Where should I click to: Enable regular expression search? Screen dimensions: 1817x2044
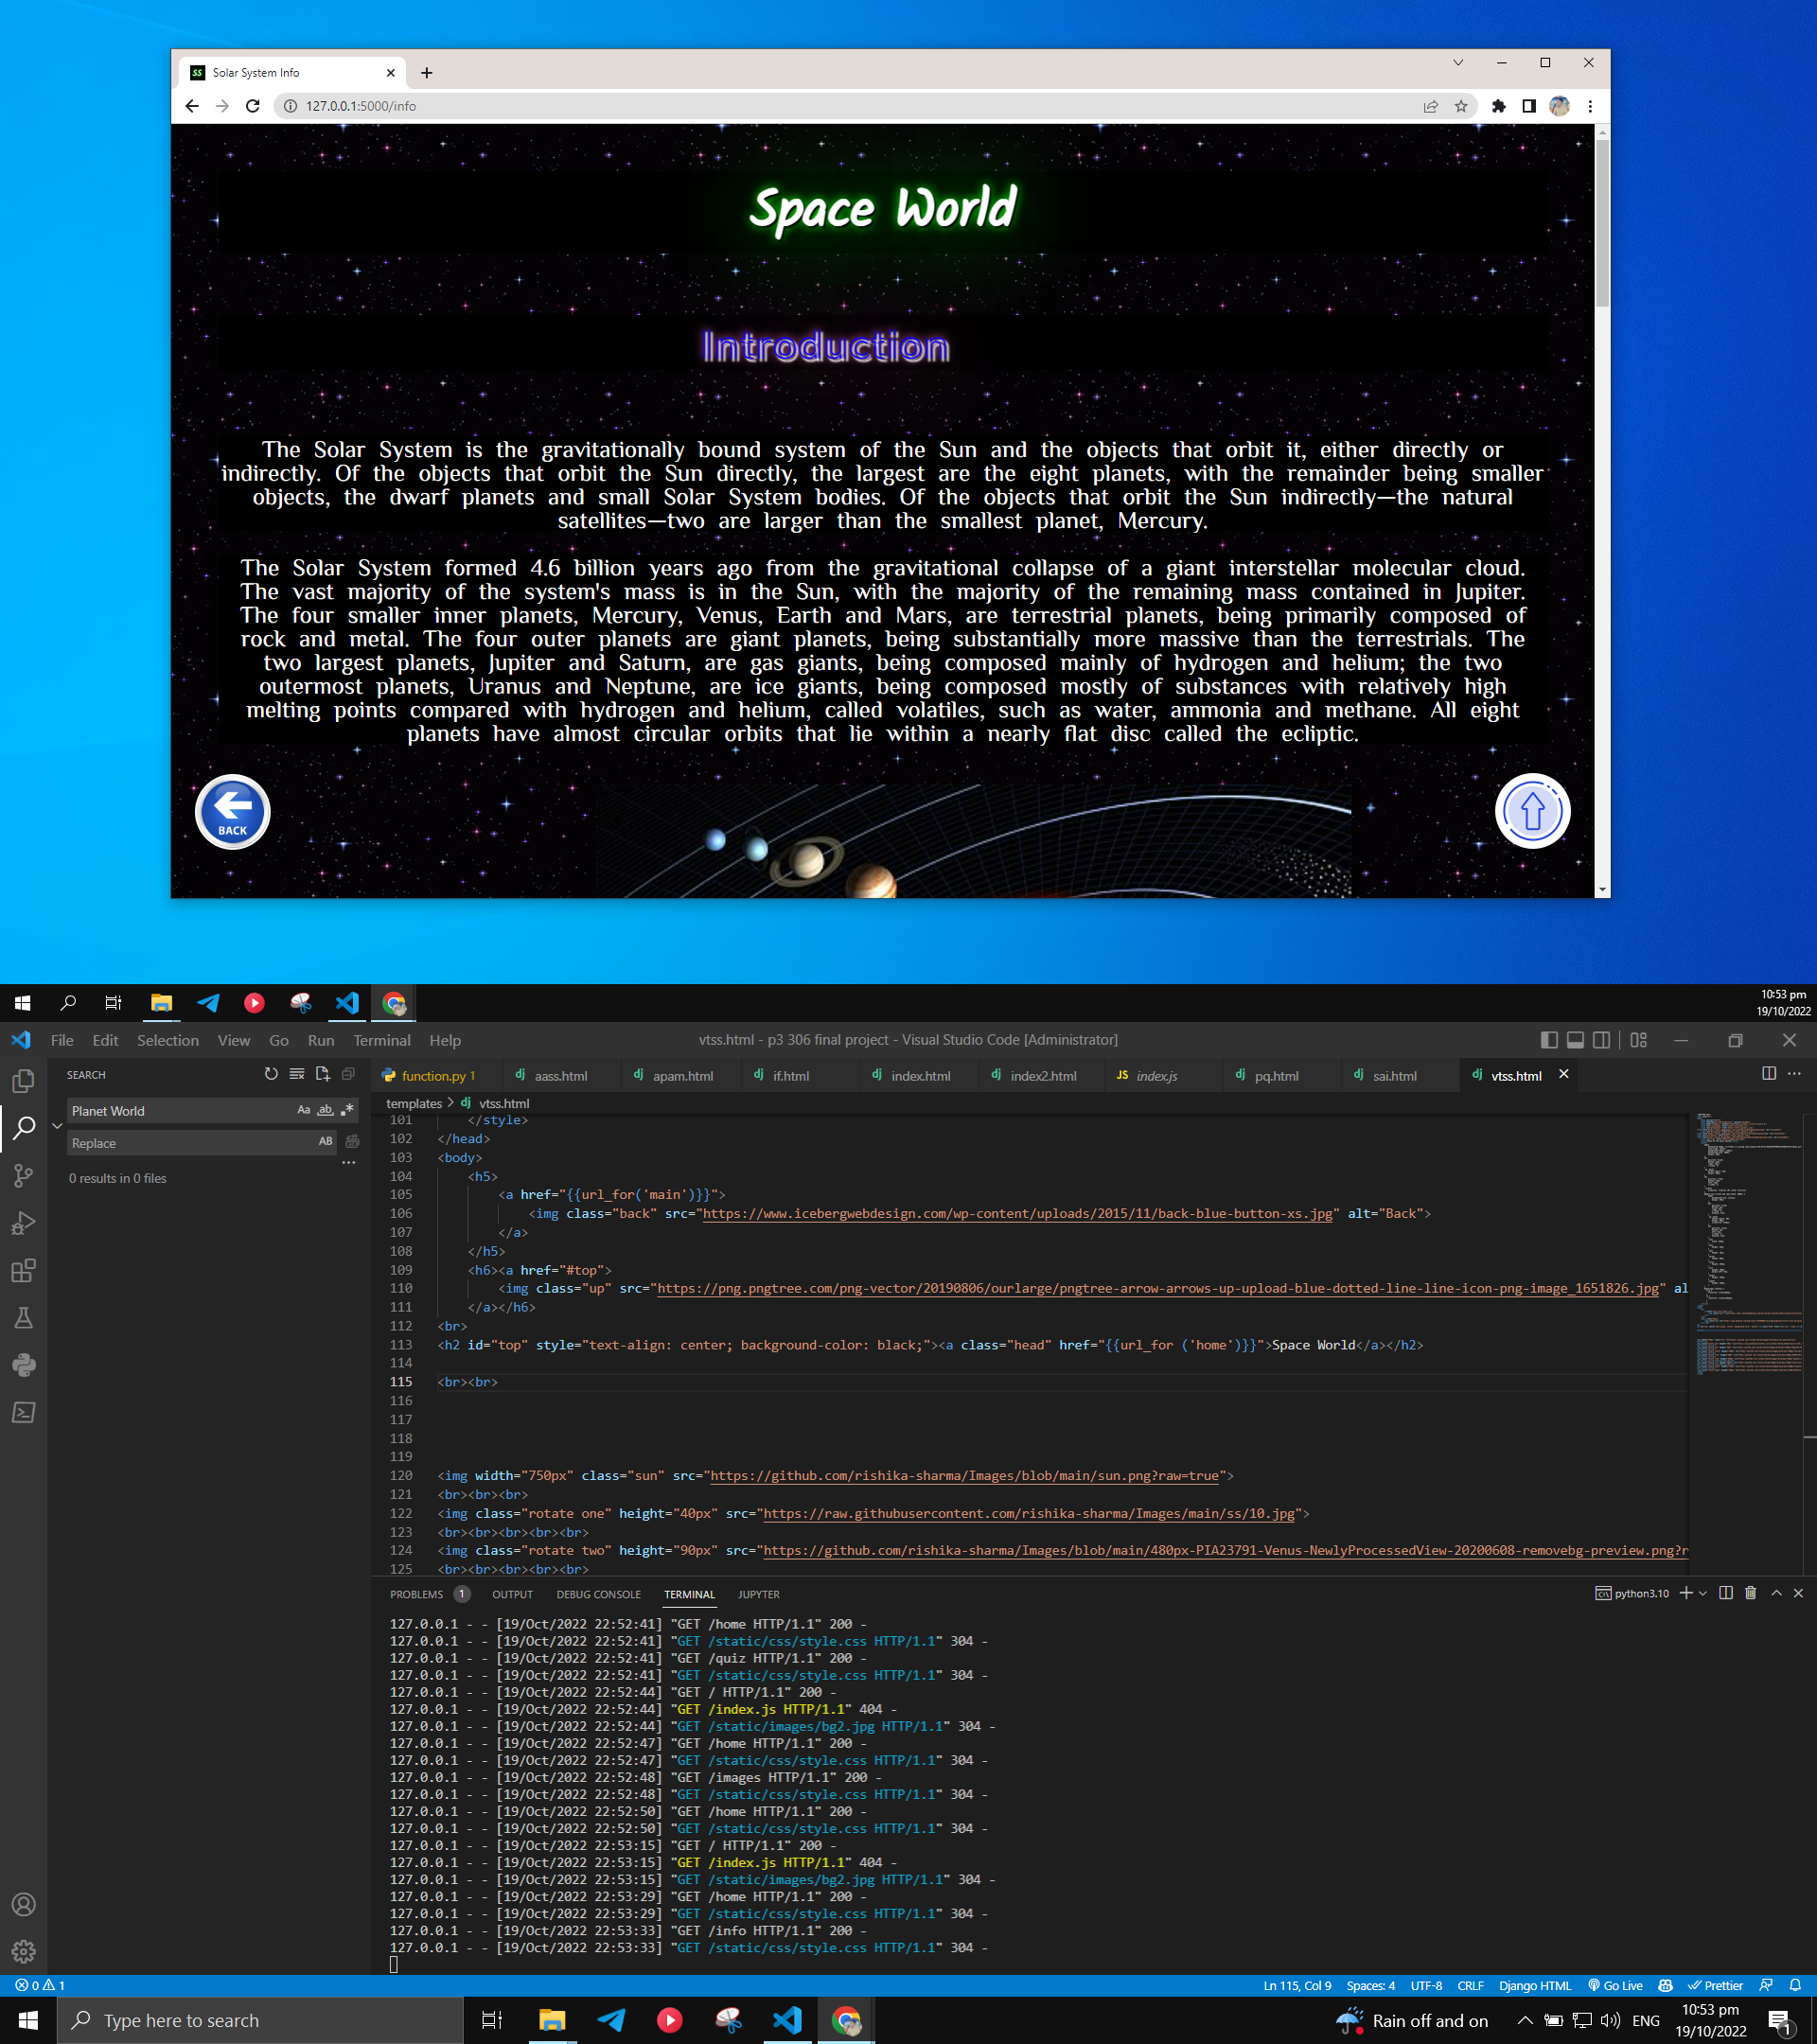[346, 1110]
